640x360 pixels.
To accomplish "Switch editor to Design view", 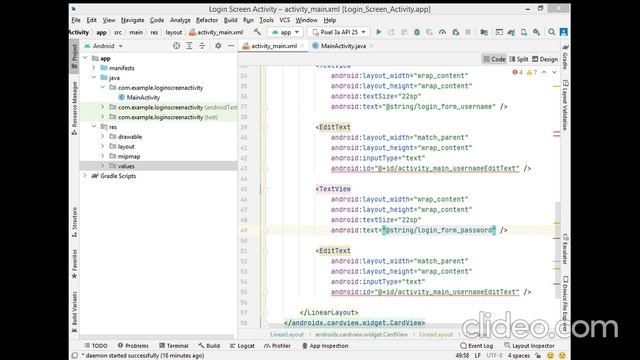I will click(x=545, y=59).
